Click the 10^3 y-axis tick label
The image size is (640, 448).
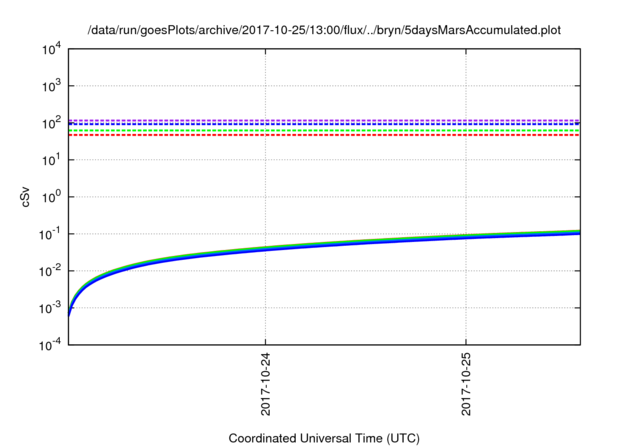(x=52, y=86)
